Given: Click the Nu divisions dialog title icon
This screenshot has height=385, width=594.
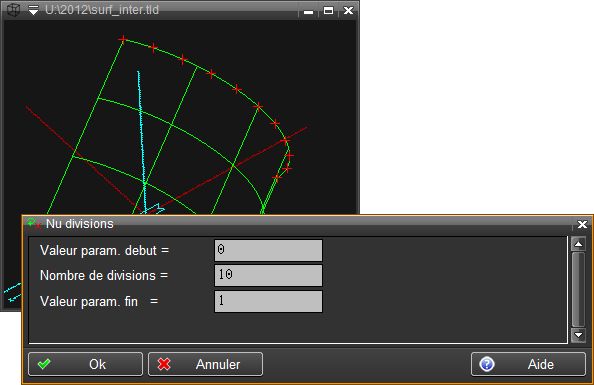Looking at the screenshot, I should (34, 224).
